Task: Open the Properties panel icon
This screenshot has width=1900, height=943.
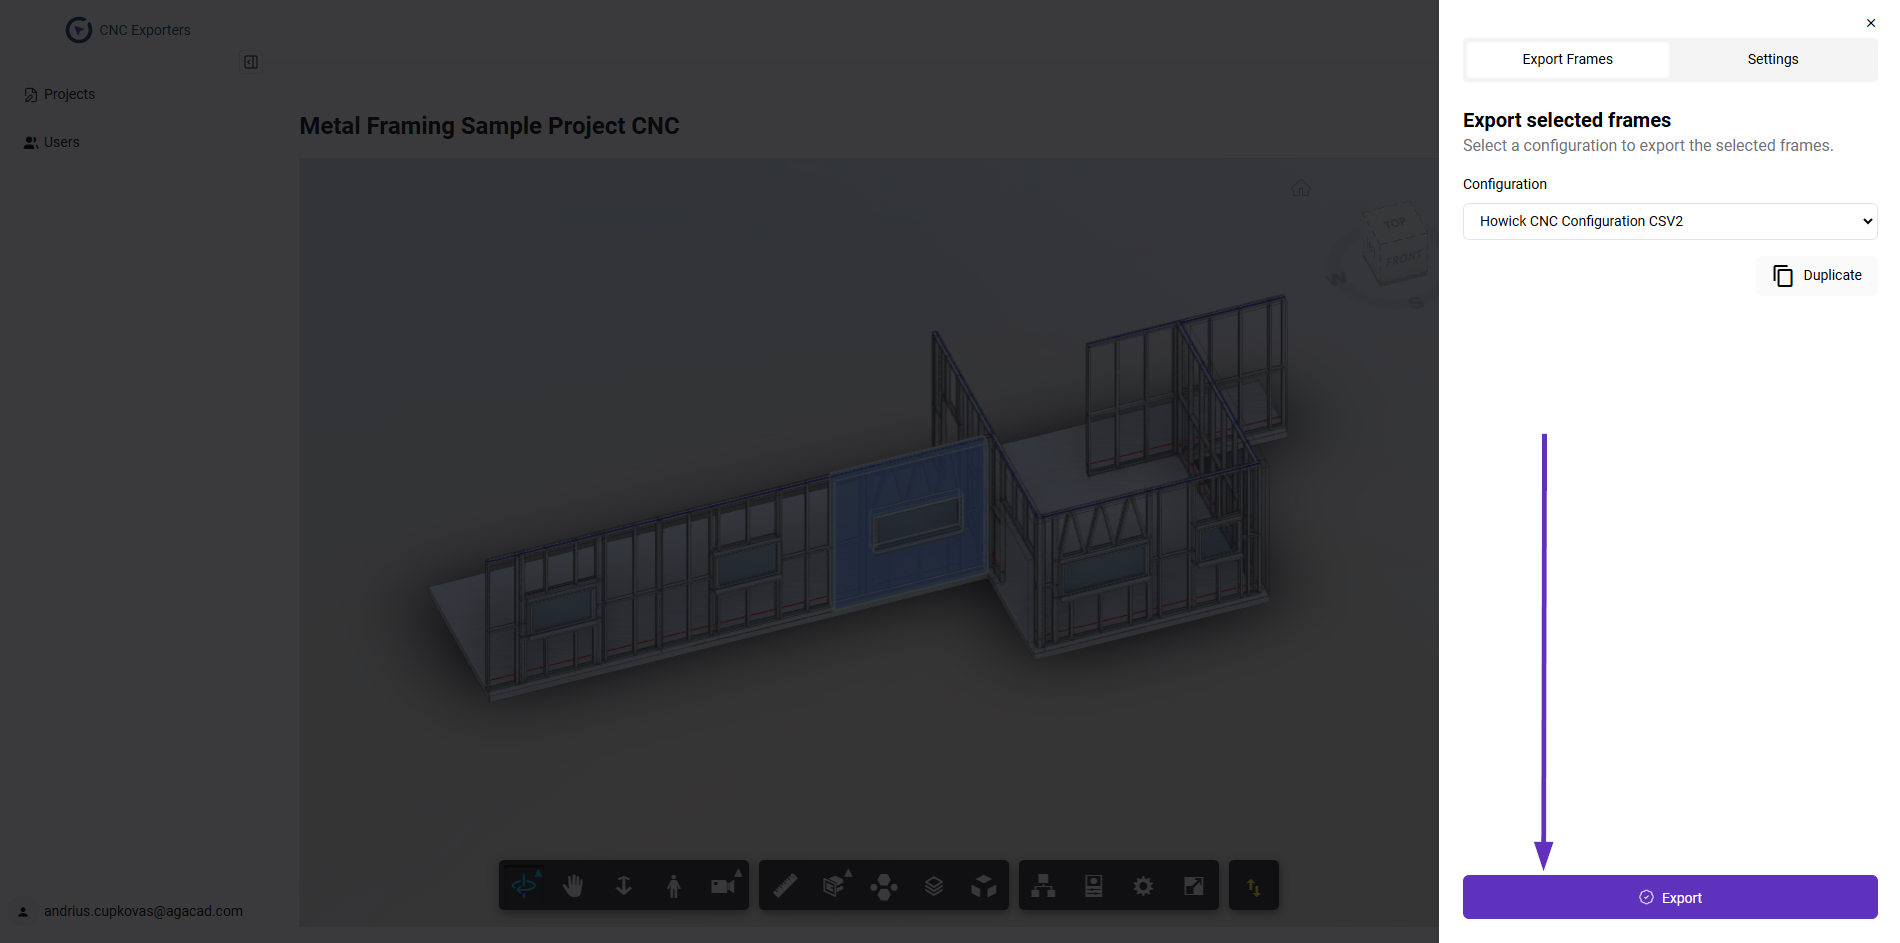Action: coord(1093,885)
